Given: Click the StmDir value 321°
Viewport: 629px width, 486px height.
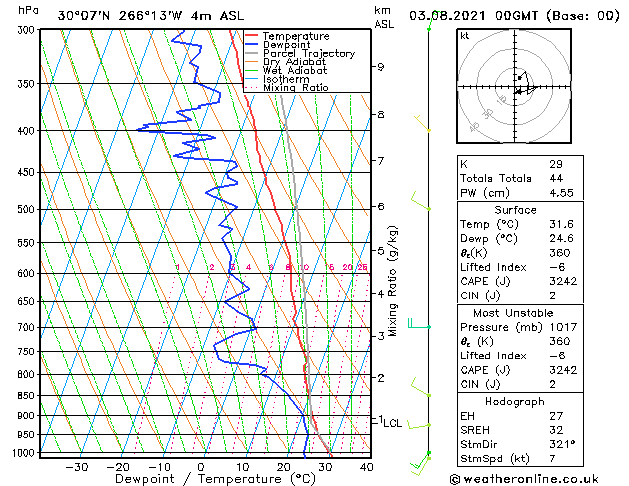Looking at the screenshot, I should (562, 444).
